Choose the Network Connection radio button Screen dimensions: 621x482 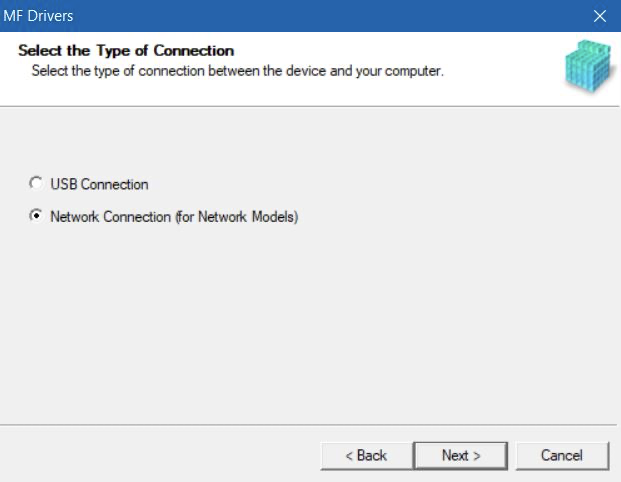[36, 216]
